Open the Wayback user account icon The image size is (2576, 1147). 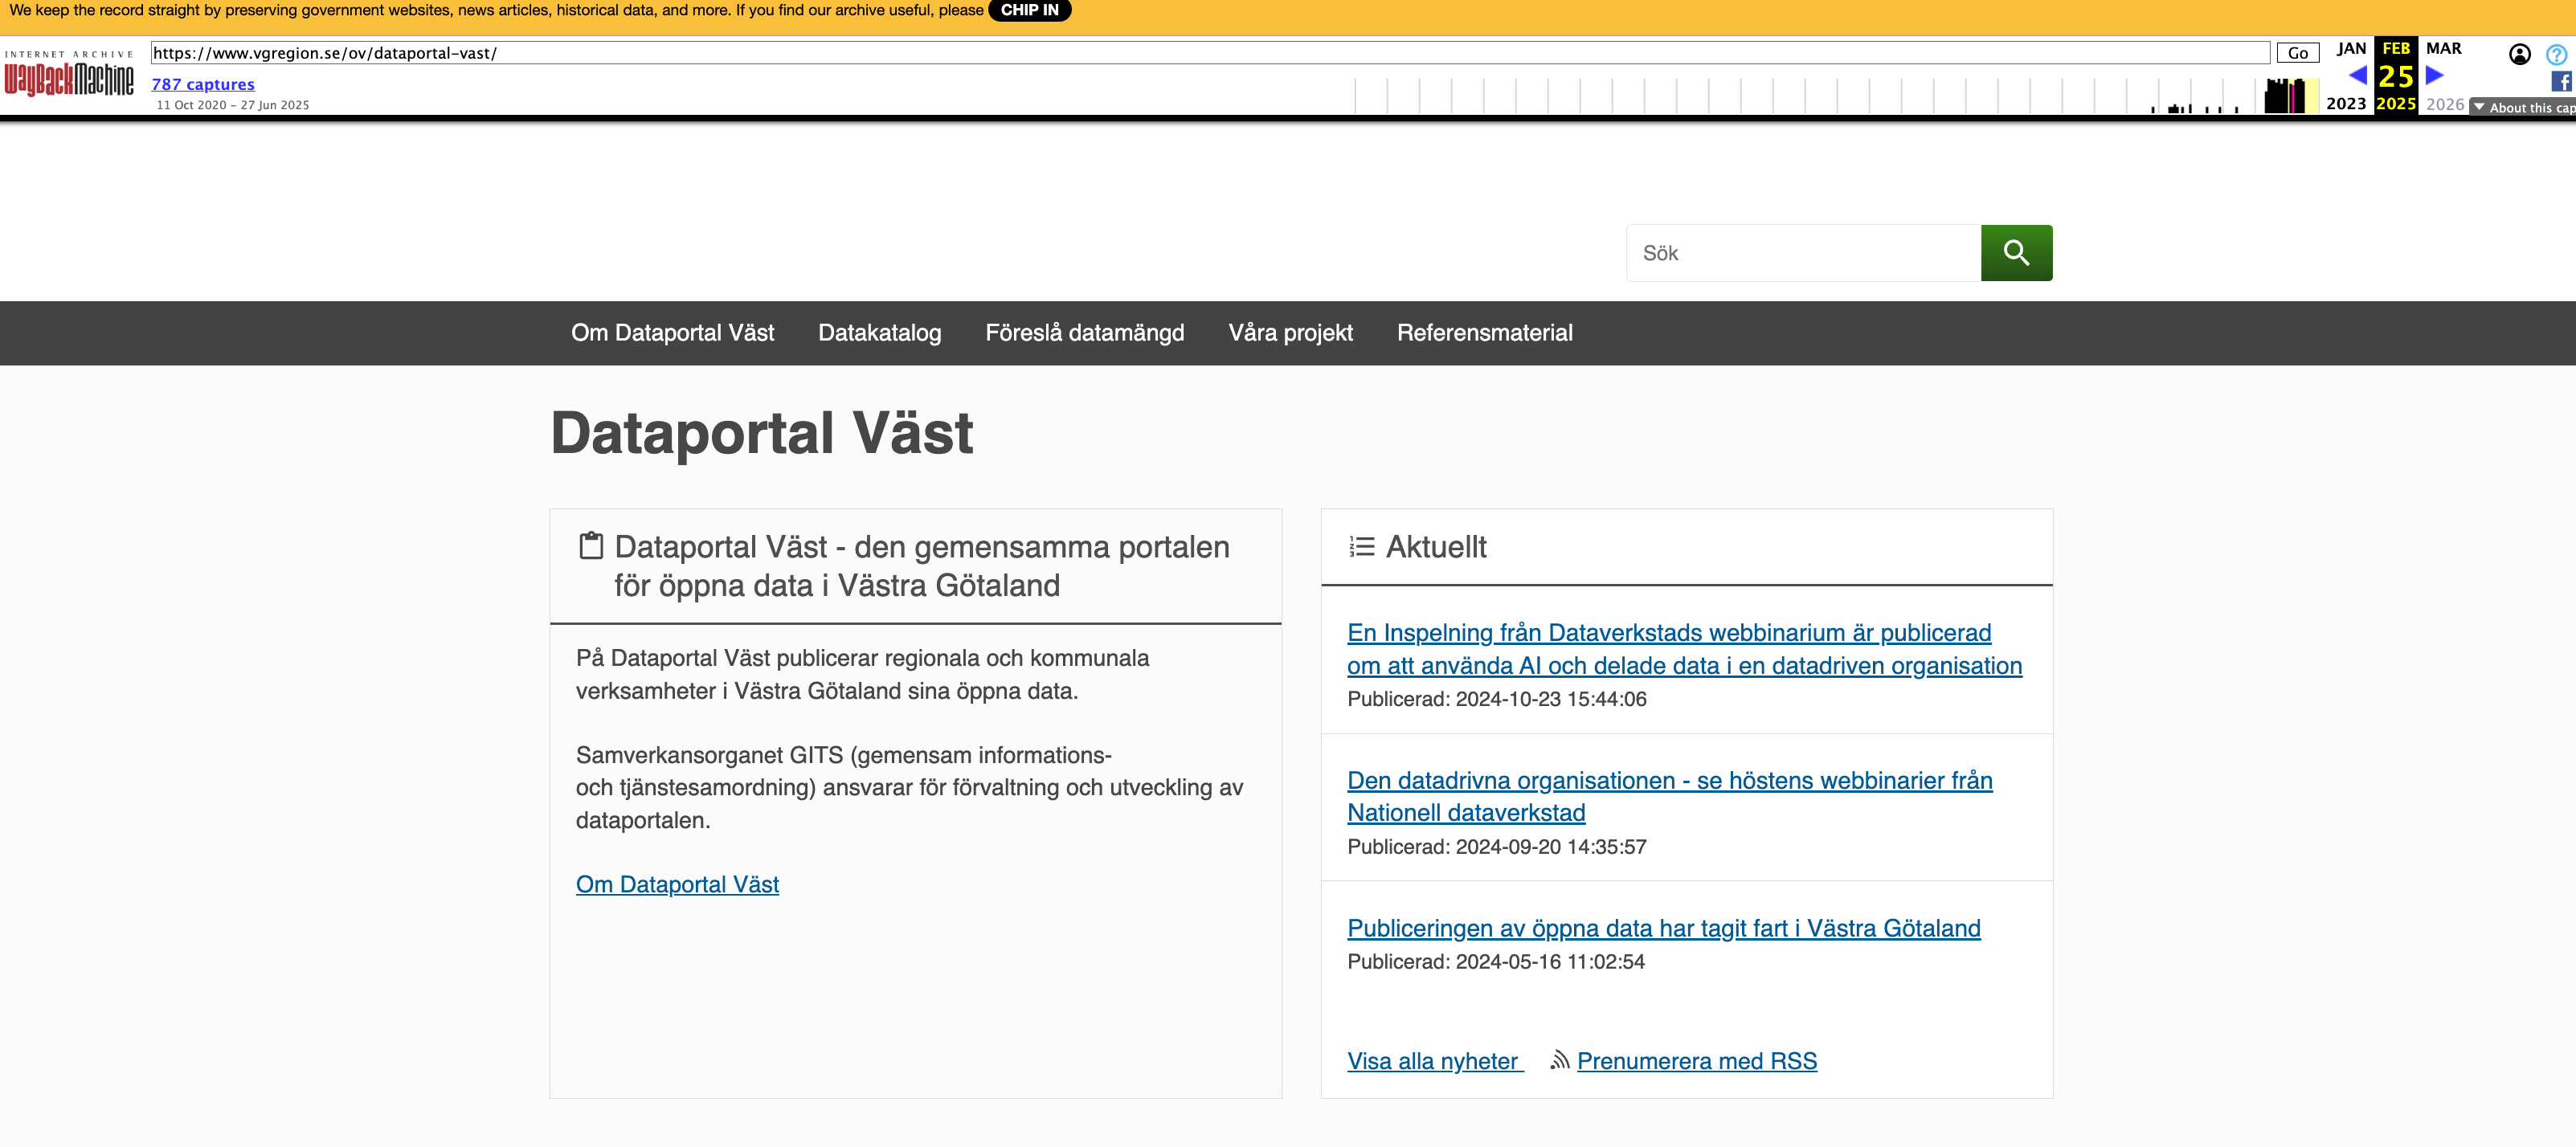[x=2519, y=54]
